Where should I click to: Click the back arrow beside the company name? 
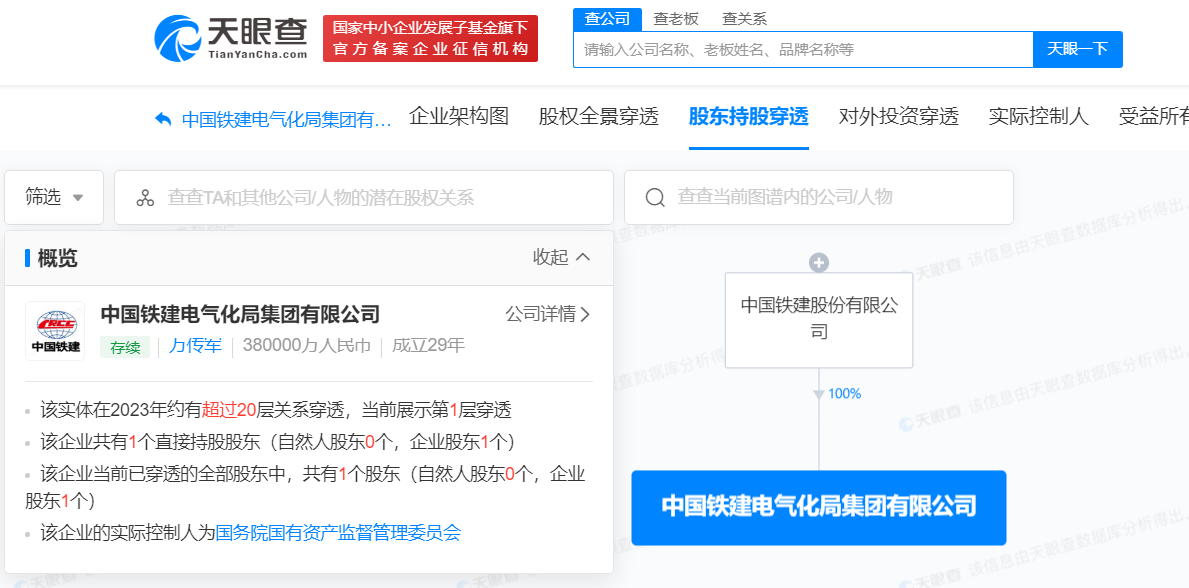[x=163, y=119]
